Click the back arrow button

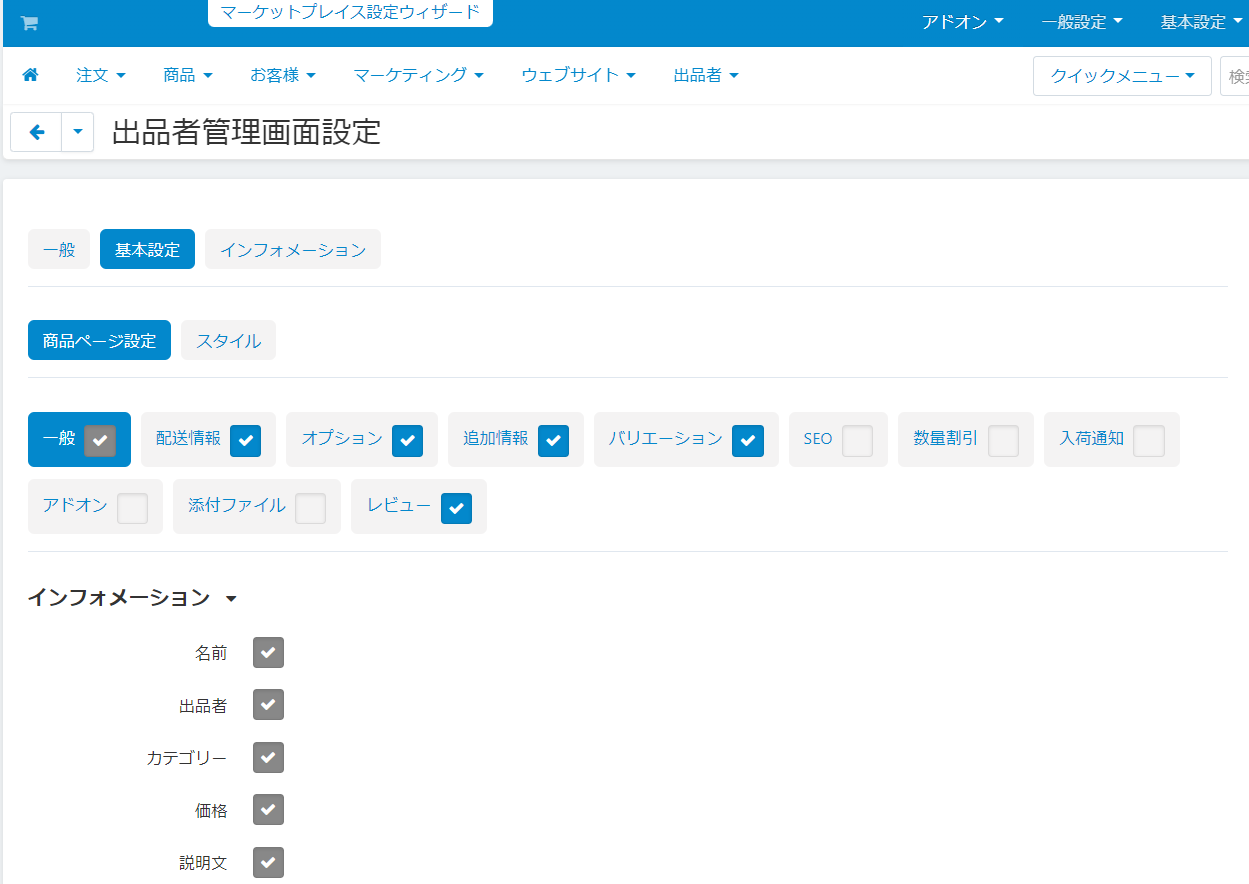point(37,132)
